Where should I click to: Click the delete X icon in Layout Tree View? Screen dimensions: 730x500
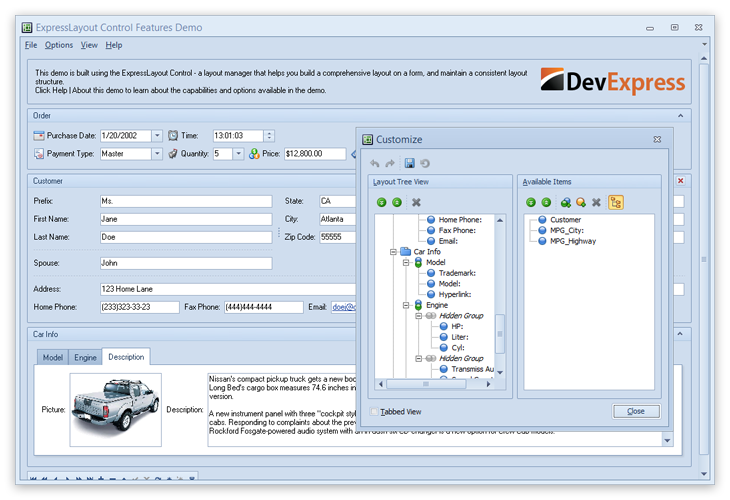coord(416,202)
